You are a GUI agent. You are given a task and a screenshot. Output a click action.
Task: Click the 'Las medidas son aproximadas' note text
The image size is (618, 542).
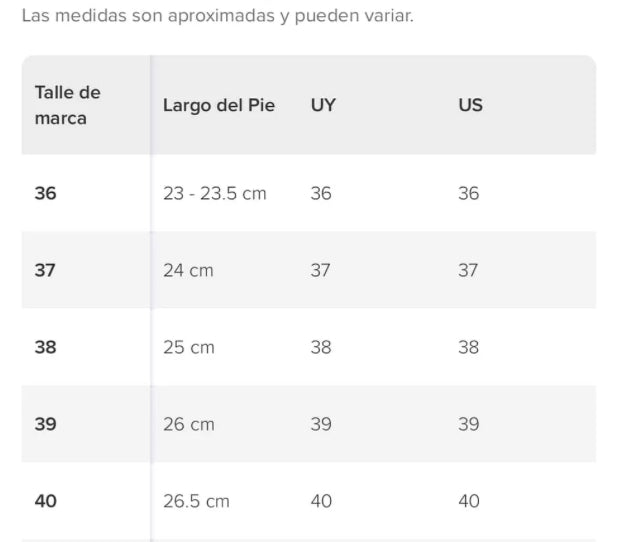(216, 17)
